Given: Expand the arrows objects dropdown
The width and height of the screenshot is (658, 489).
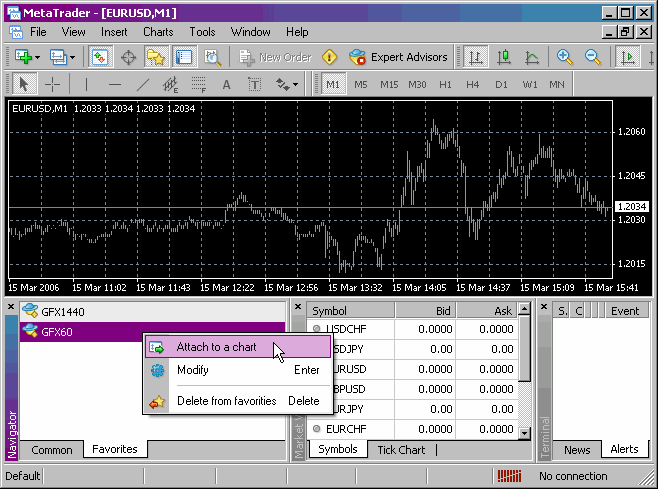Looking at the screenshot, I should pyautogui.click(x=296, y=85).
